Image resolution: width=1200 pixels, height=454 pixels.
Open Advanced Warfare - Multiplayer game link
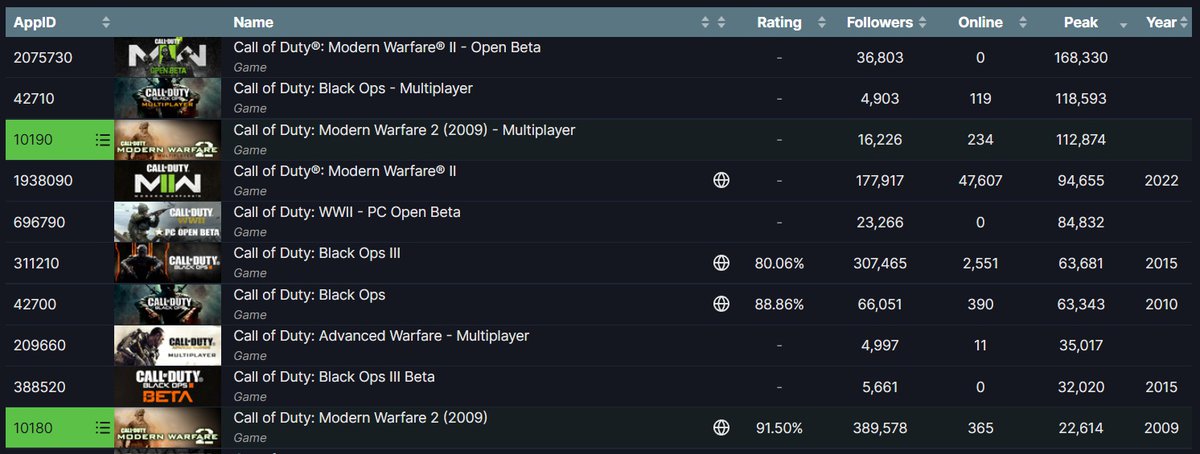(x=381, y=336)
